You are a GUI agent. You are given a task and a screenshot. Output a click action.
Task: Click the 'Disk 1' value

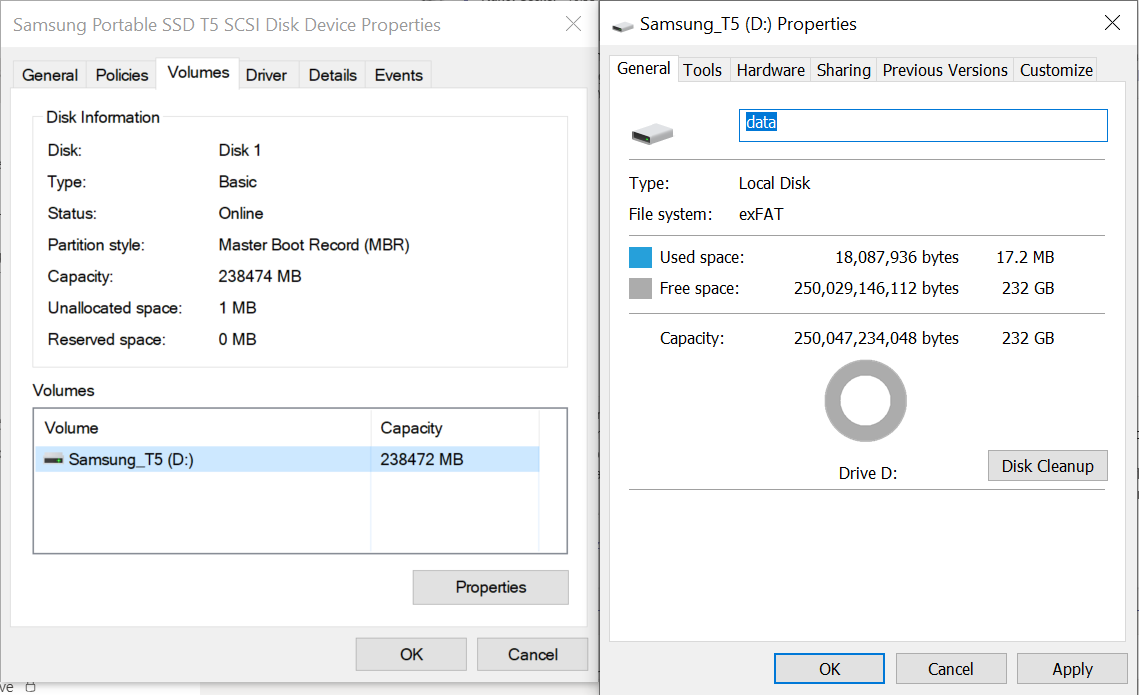[240, 150]
